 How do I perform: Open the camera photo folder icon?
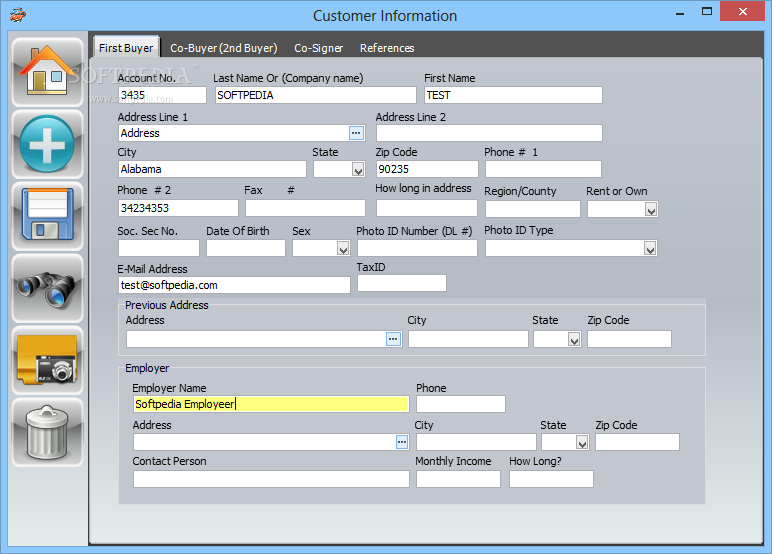point(47,360)
